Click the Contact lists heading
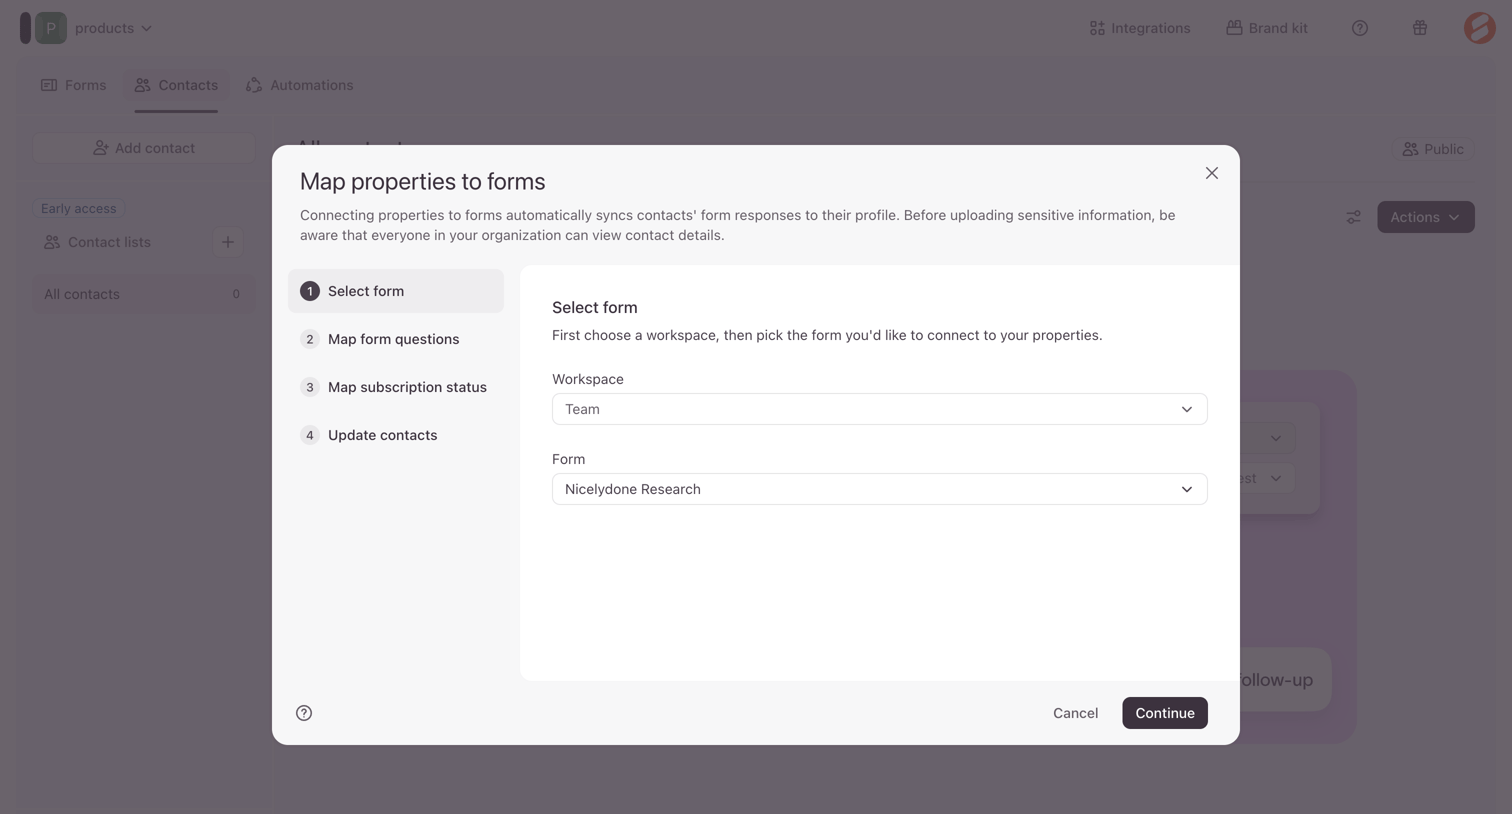1512x814 pixels. click(x=109, y=242)
